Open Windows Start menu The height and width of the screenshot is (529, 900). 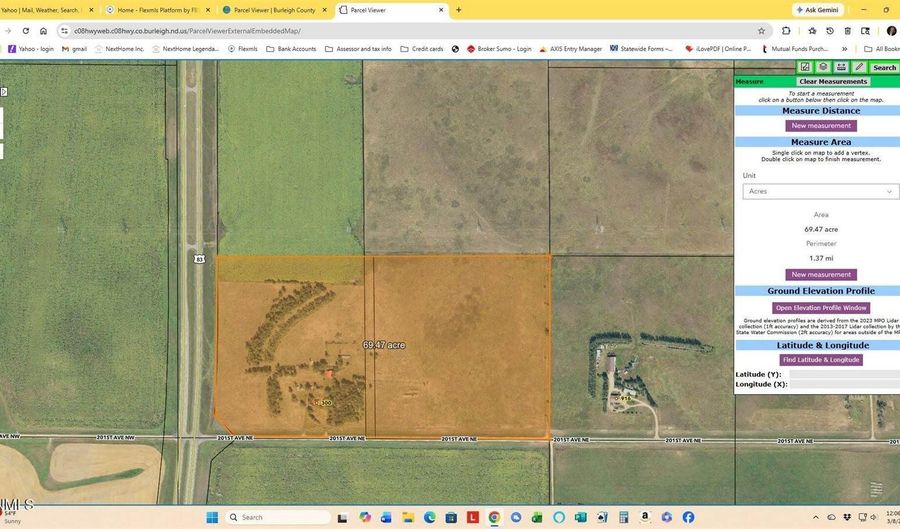[212, 518]
